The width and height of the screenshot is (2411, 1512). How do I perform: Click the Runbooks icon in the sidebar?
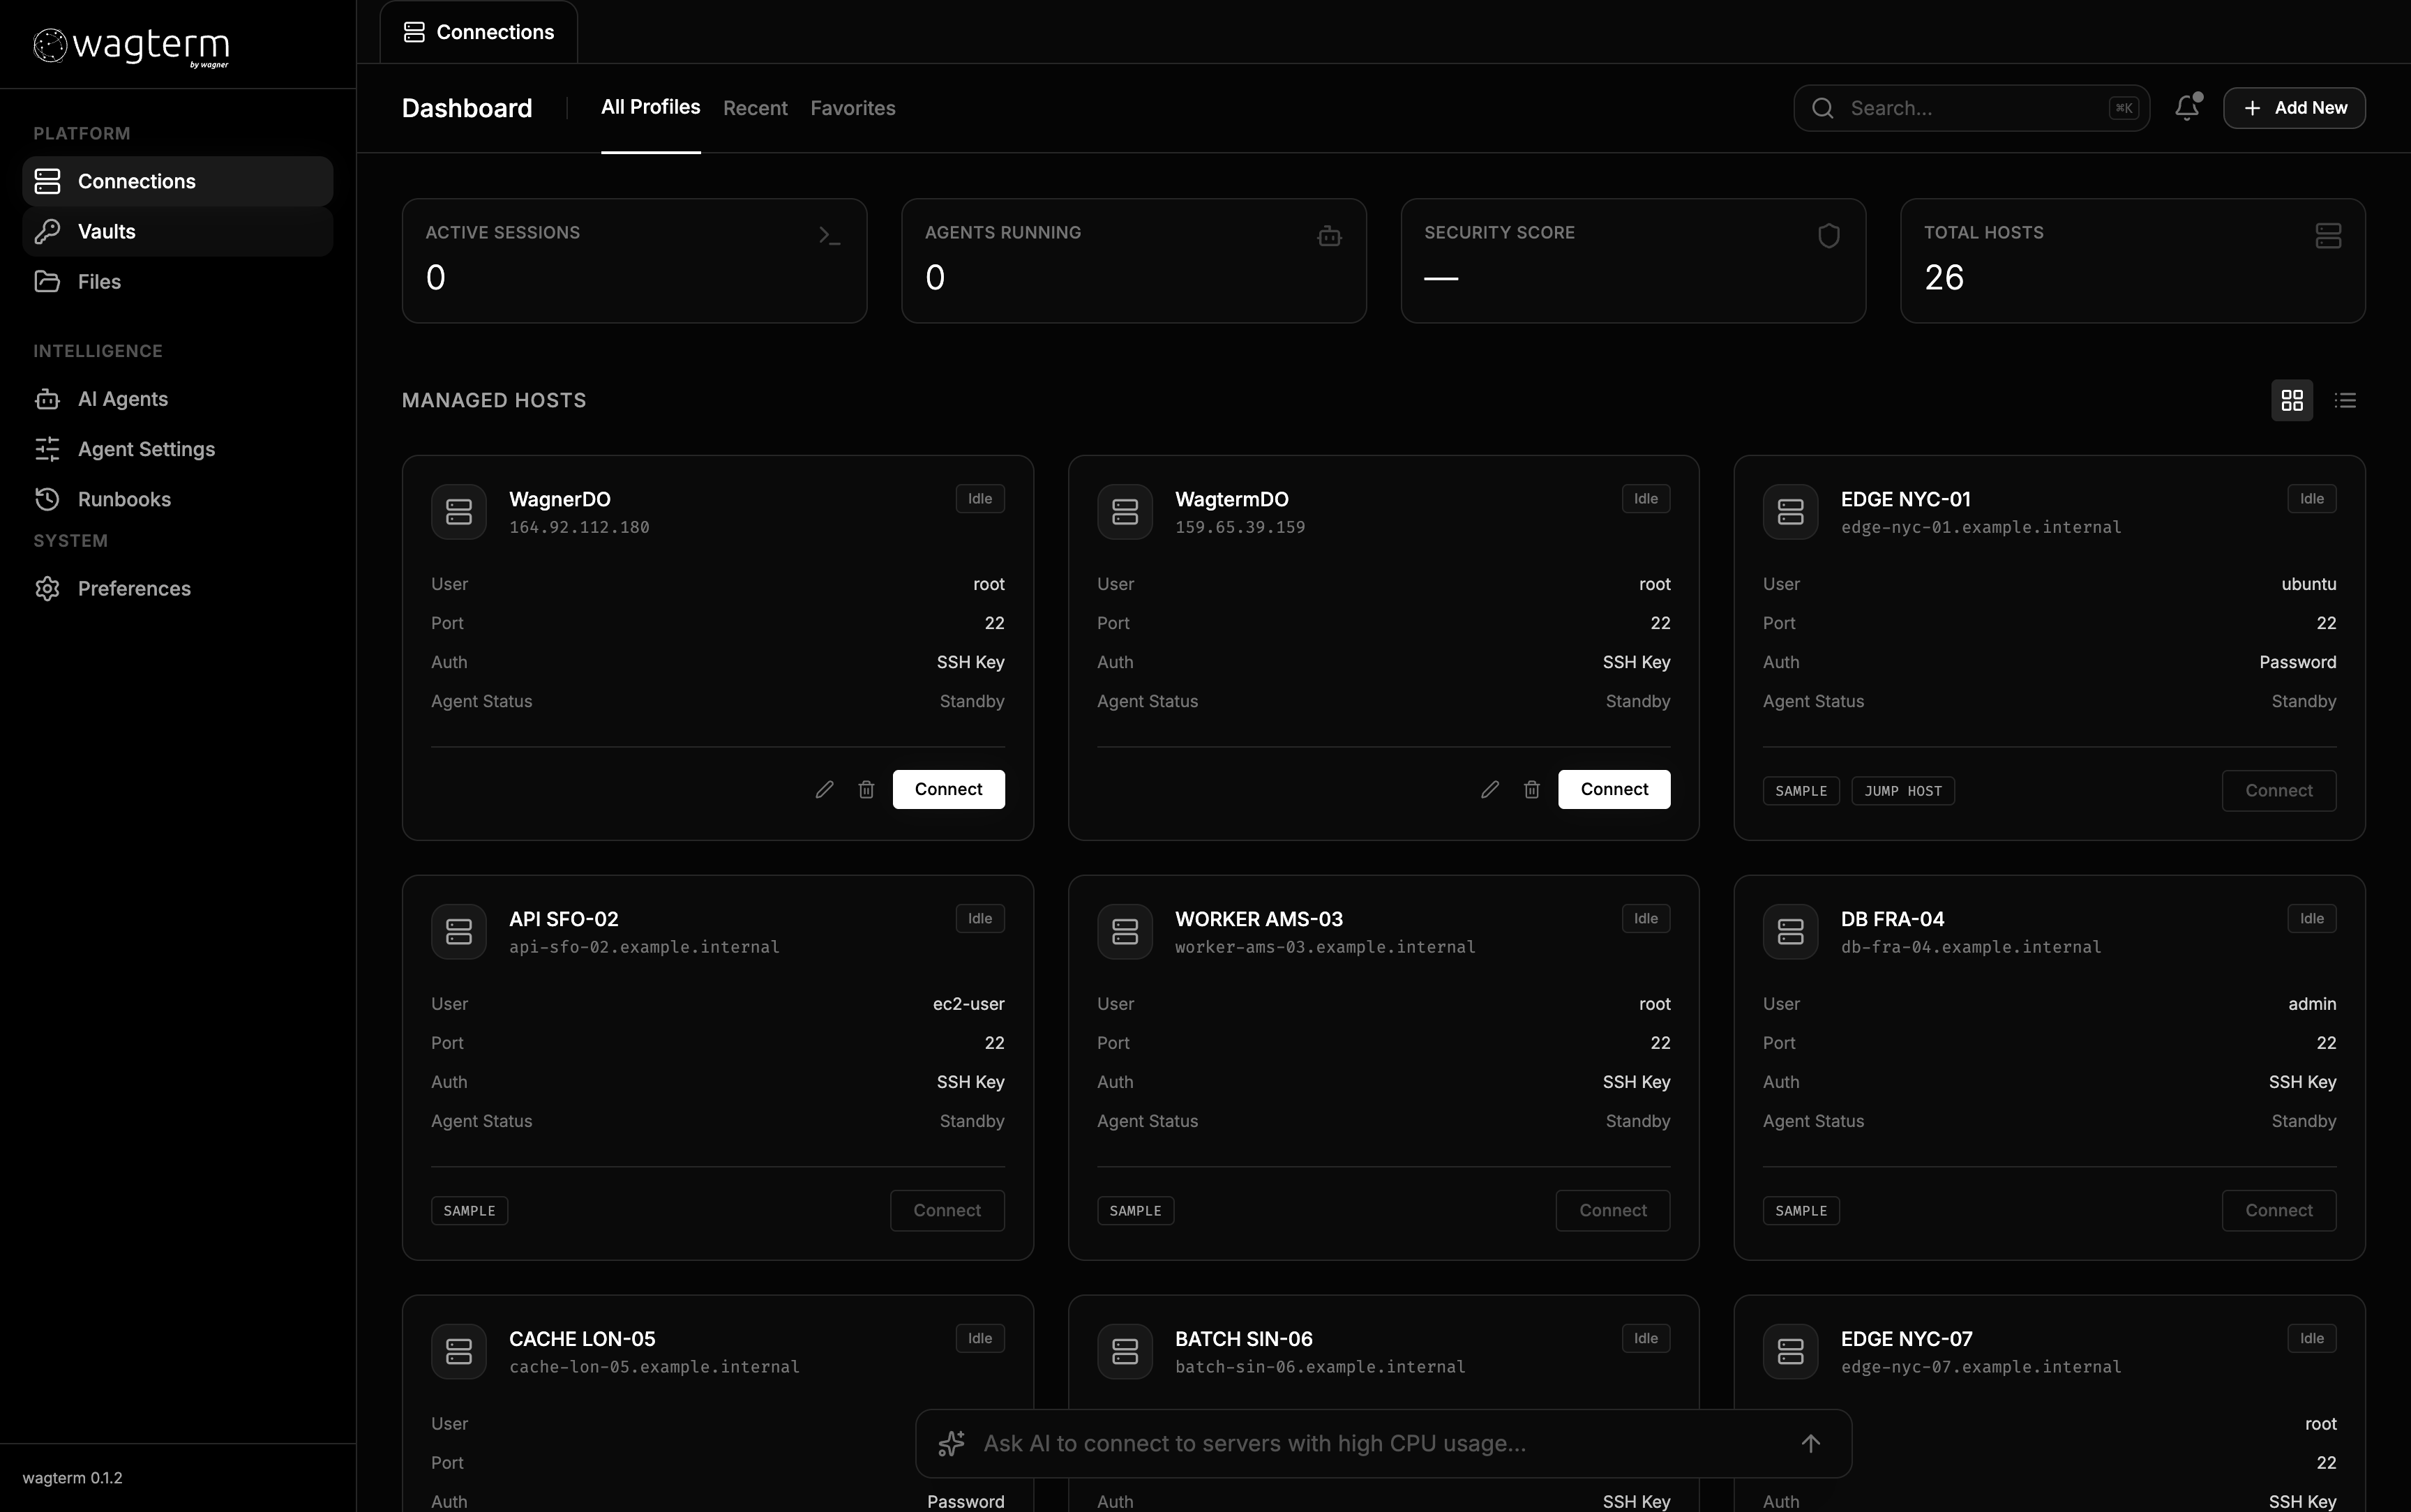47,499
